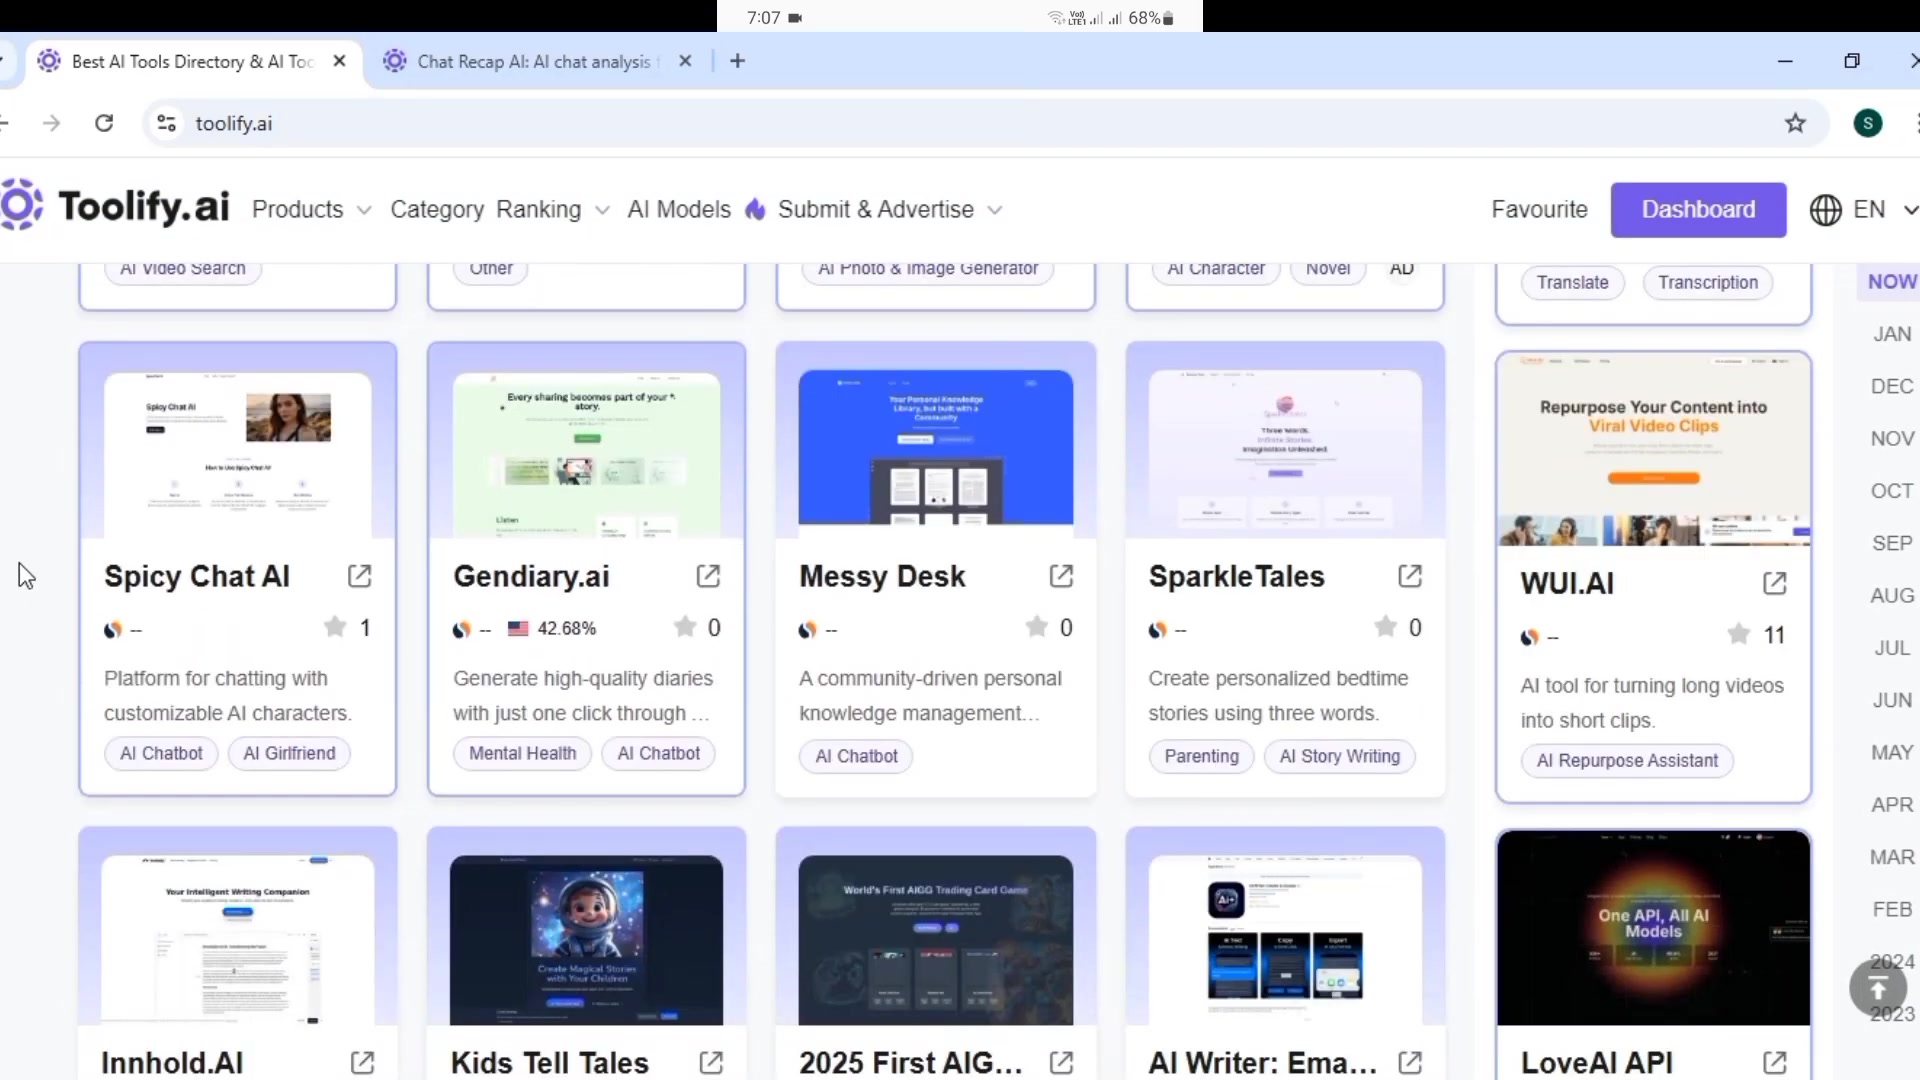Click the flame icon next to AI Models

(x=755, y=209)
